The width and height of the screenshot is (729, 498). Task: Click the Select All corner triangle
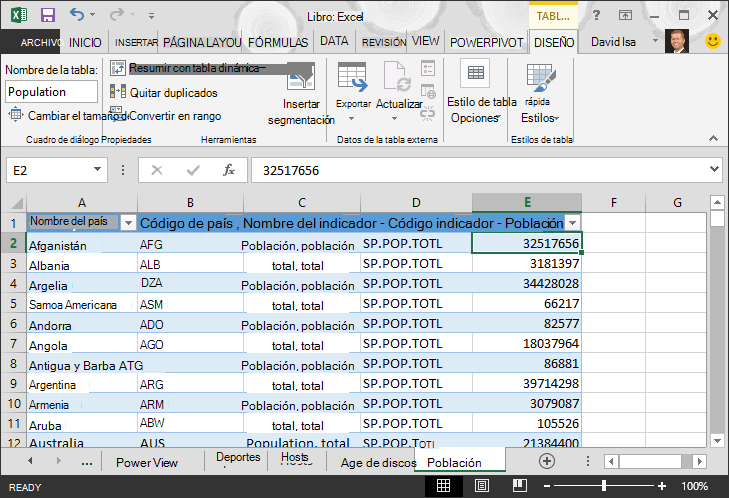[x=17, y=203]
